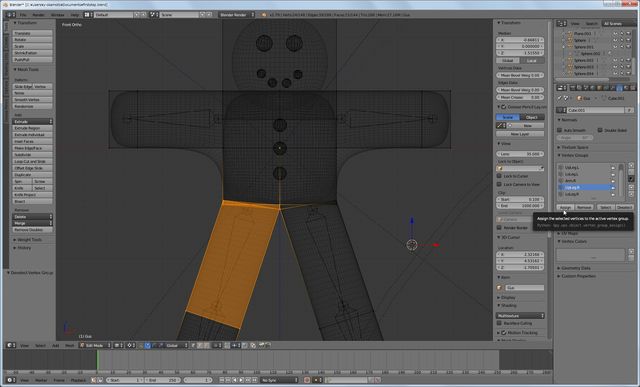
Task: Open the viewport shading mode icon
Action: point(118,345)
